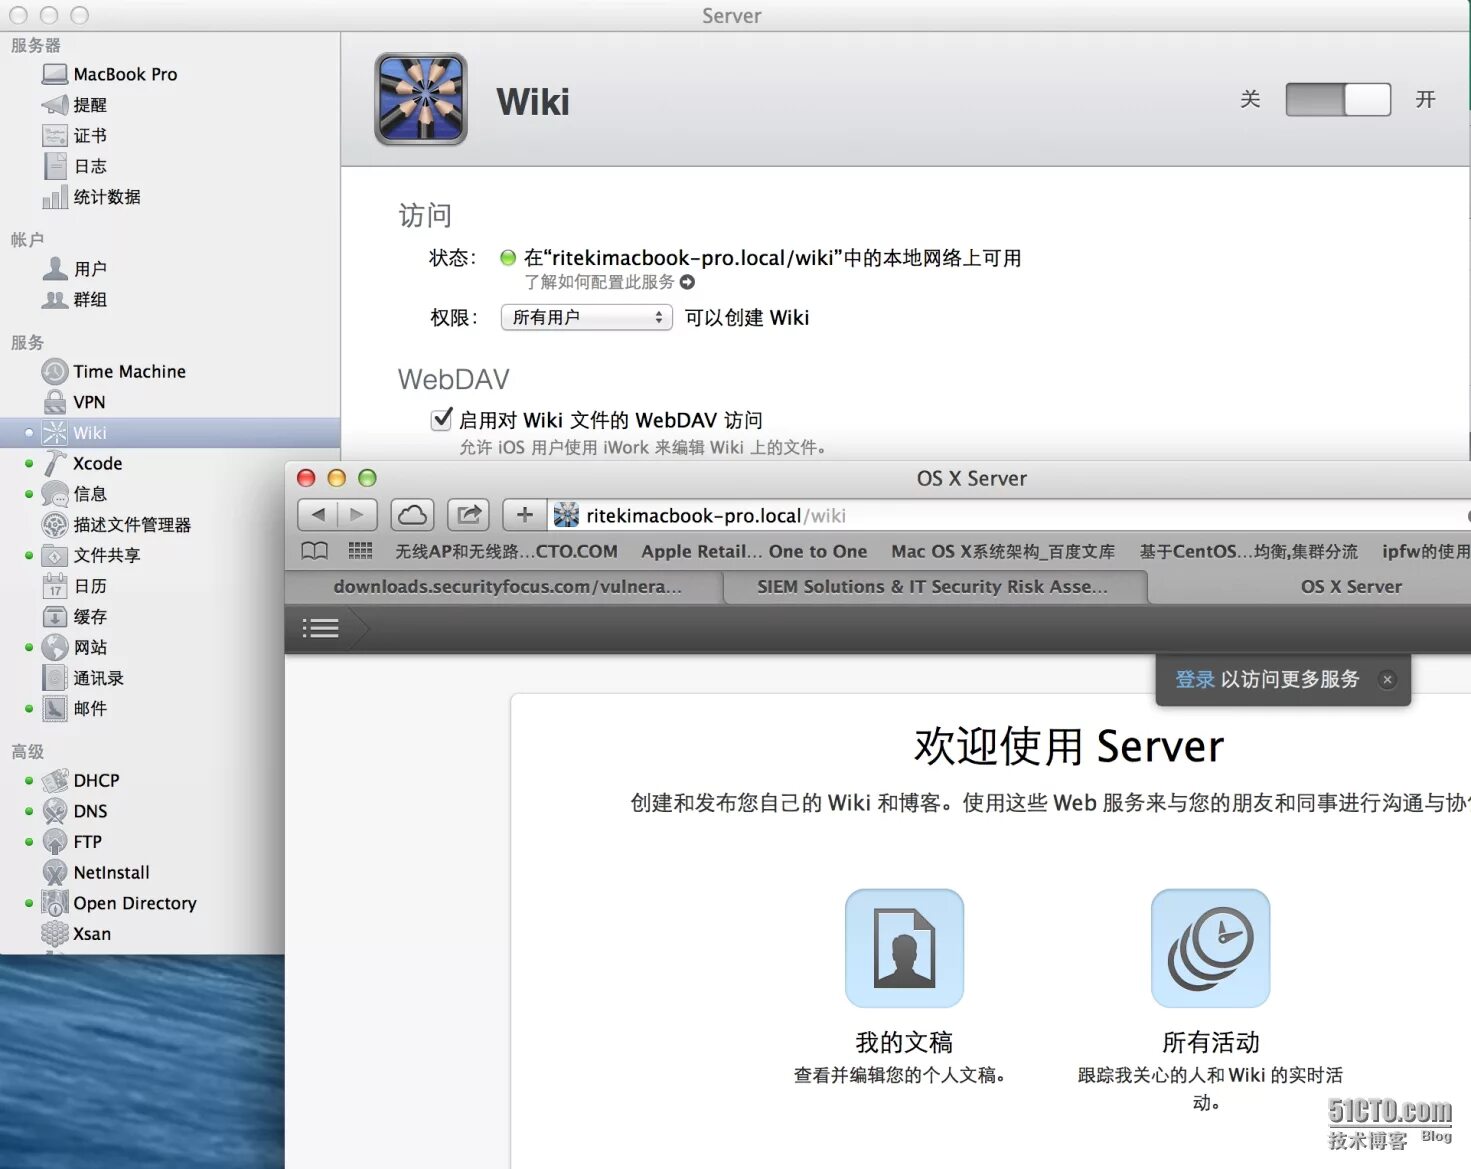Open Apple Retail... One to One bookmark
The width and height of the screenshot is (1471, 1169).
click(754, 551)
